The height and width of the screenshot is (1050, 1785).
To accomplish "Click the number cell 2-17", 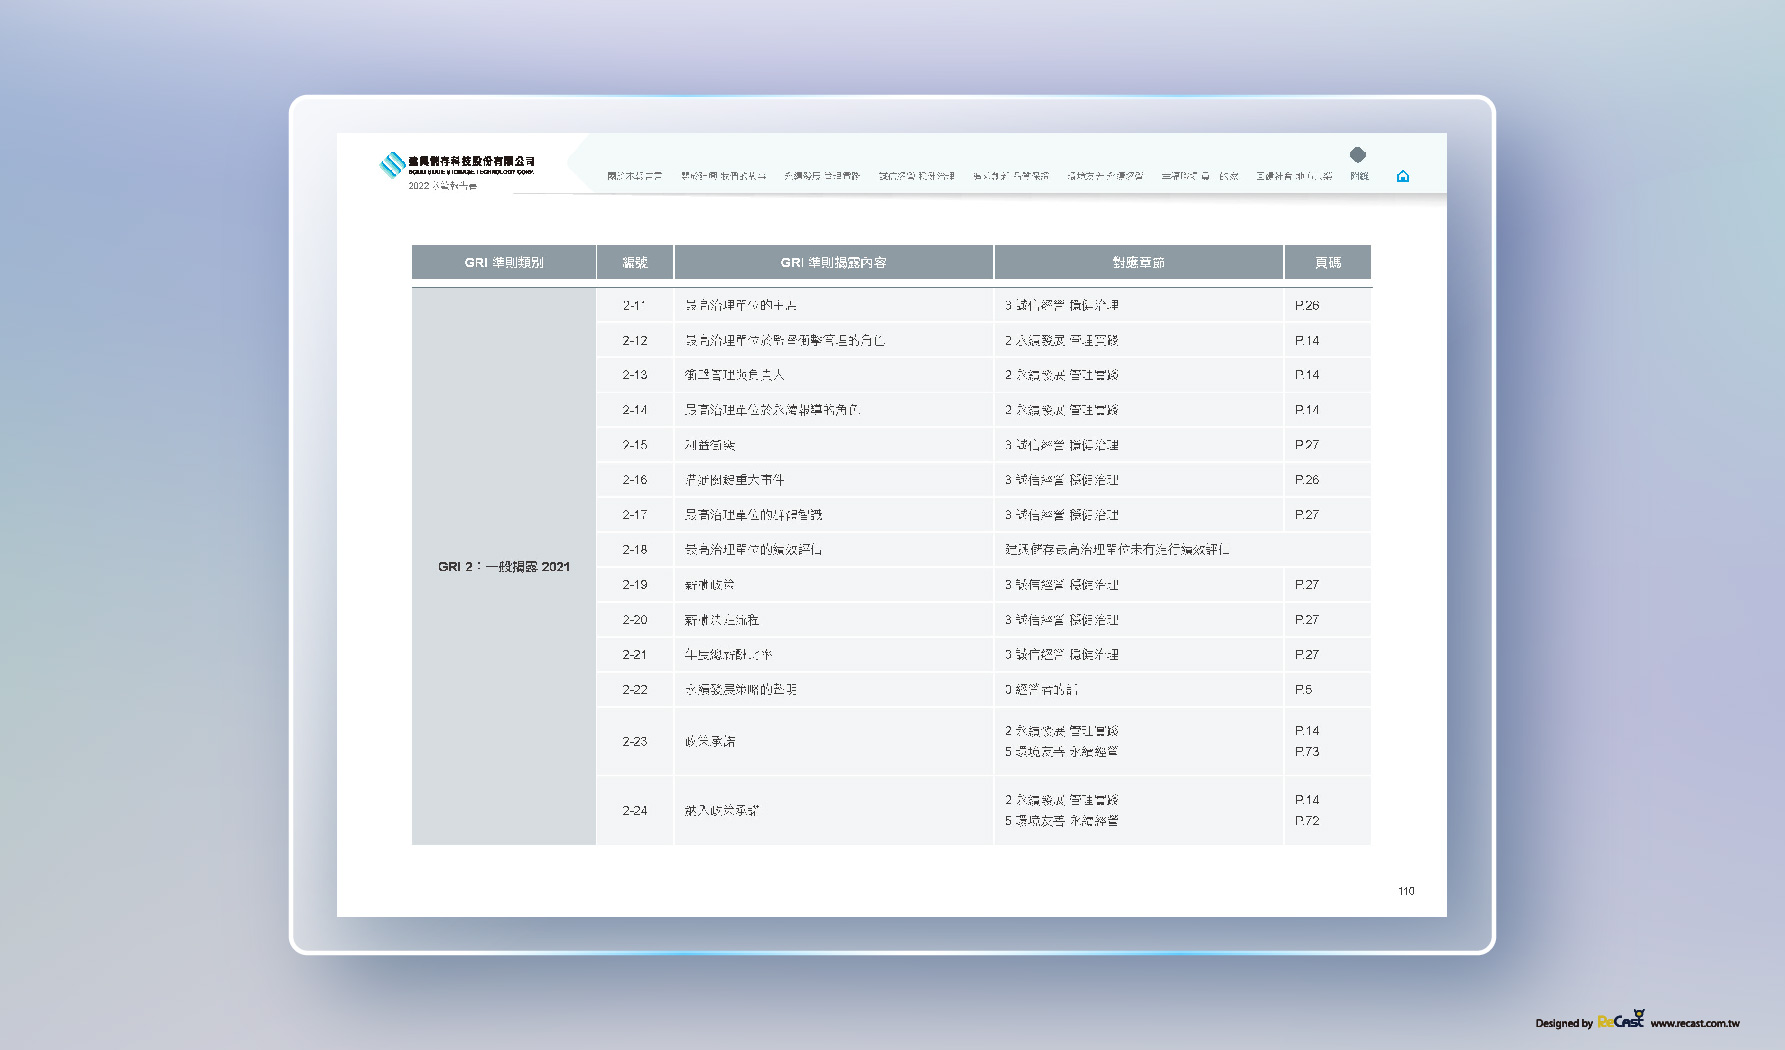I will click(x=635, y=515).
